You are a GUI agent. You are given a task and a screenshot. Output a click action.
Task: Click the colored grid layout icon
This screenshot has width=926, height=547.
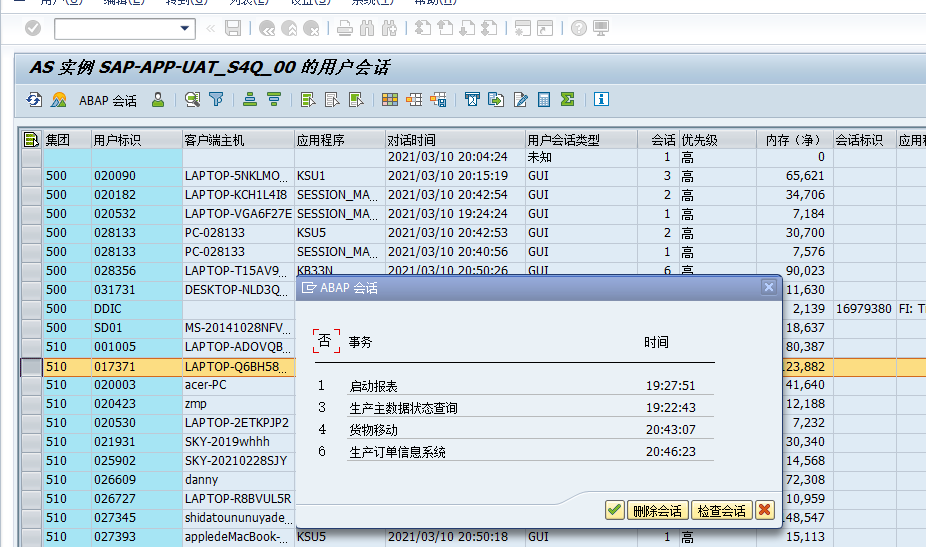(x=390, y=99)
